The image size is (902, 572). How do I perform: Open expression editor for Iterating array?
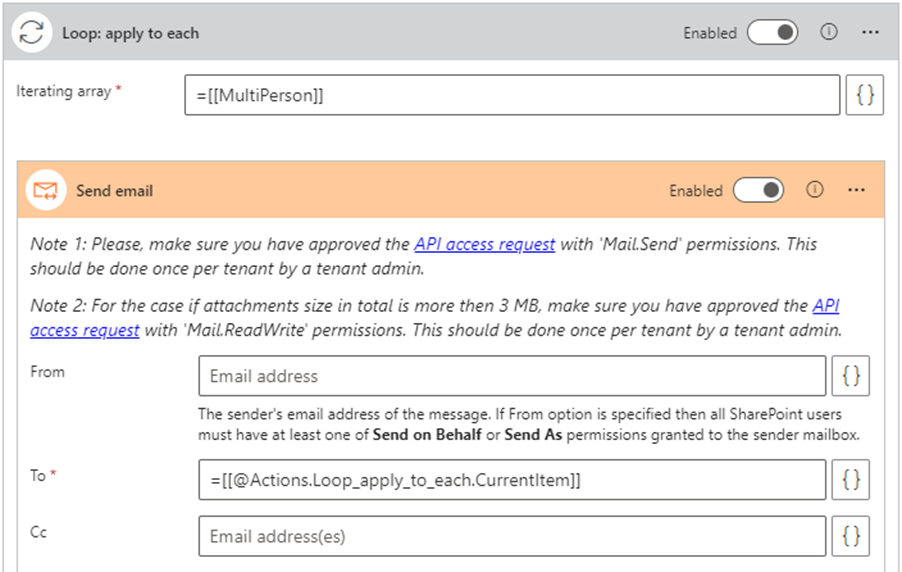tap(866, 95)
